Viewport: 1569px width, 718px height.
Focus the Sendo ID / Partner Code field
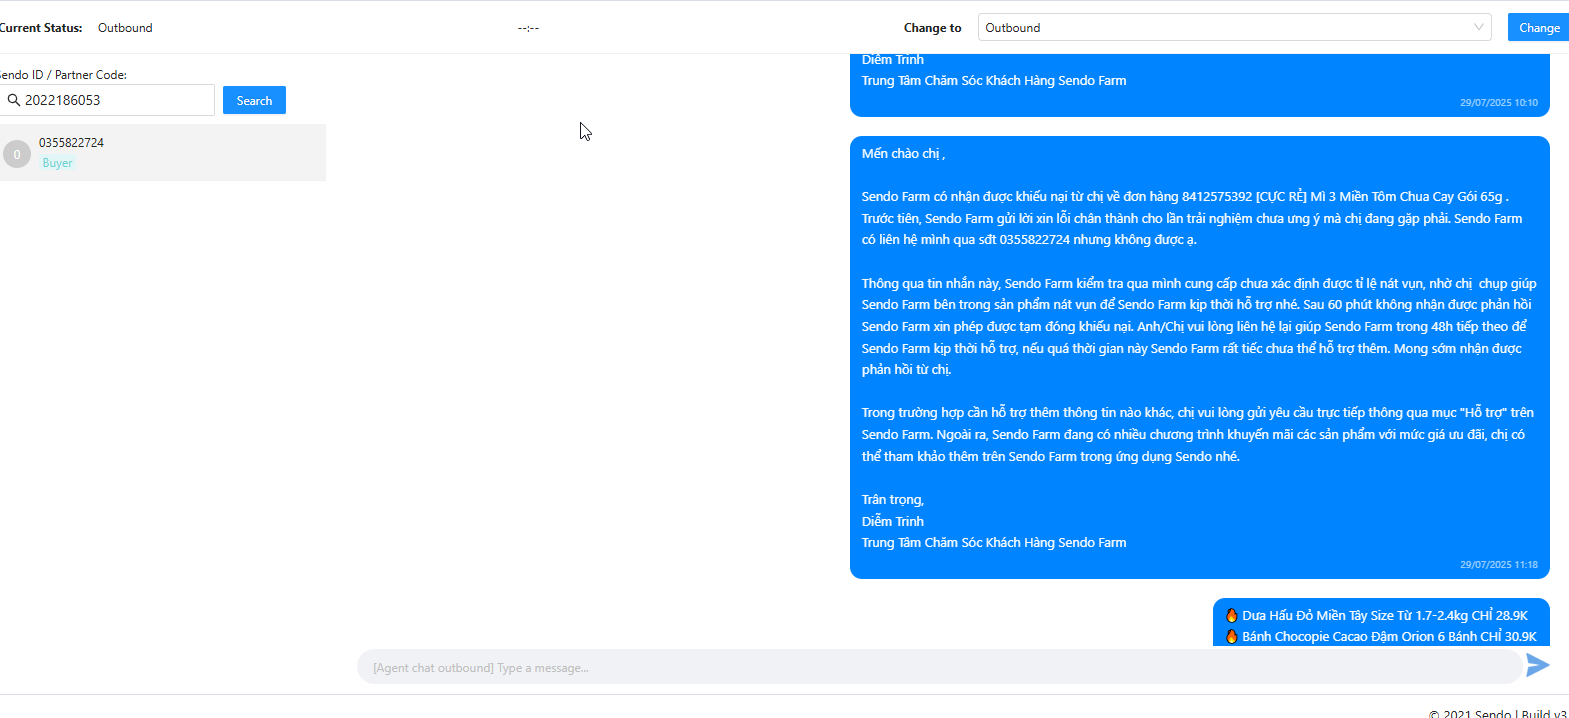coord(107,100)
